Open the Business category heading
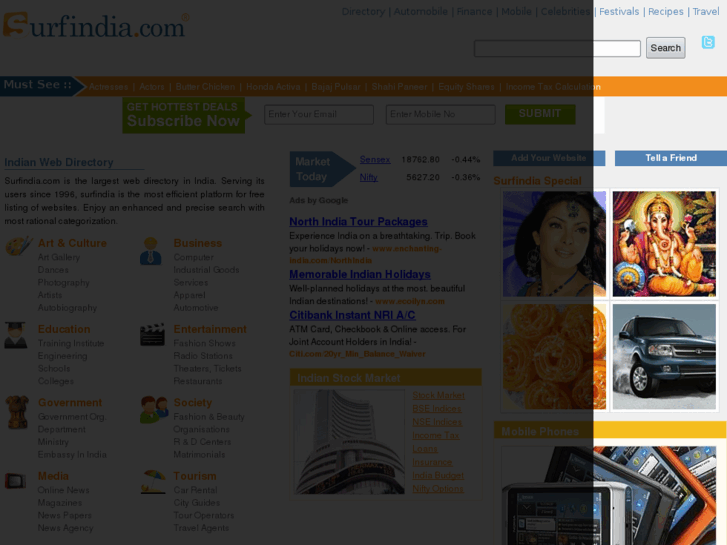 click(x=198, y=243)
